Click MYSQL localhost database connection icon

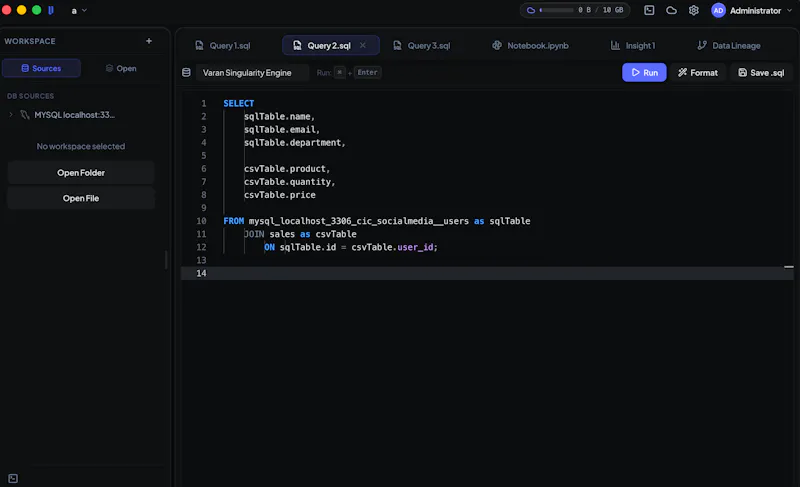(x=24, y=115)
